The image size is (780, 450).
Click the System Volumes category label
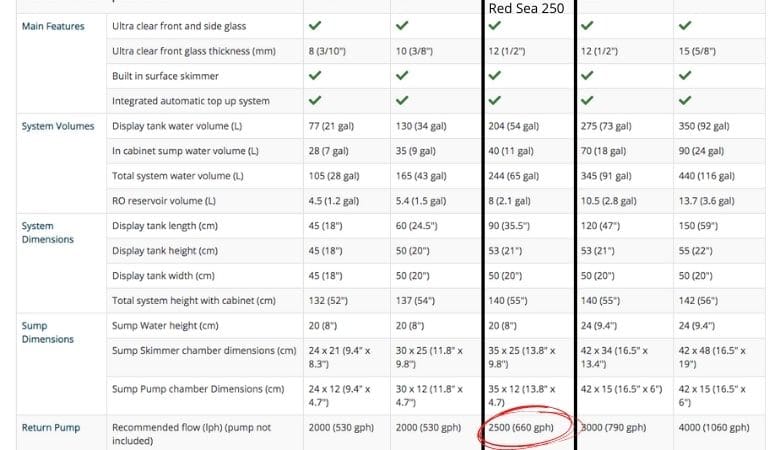(x=58, y=126)
